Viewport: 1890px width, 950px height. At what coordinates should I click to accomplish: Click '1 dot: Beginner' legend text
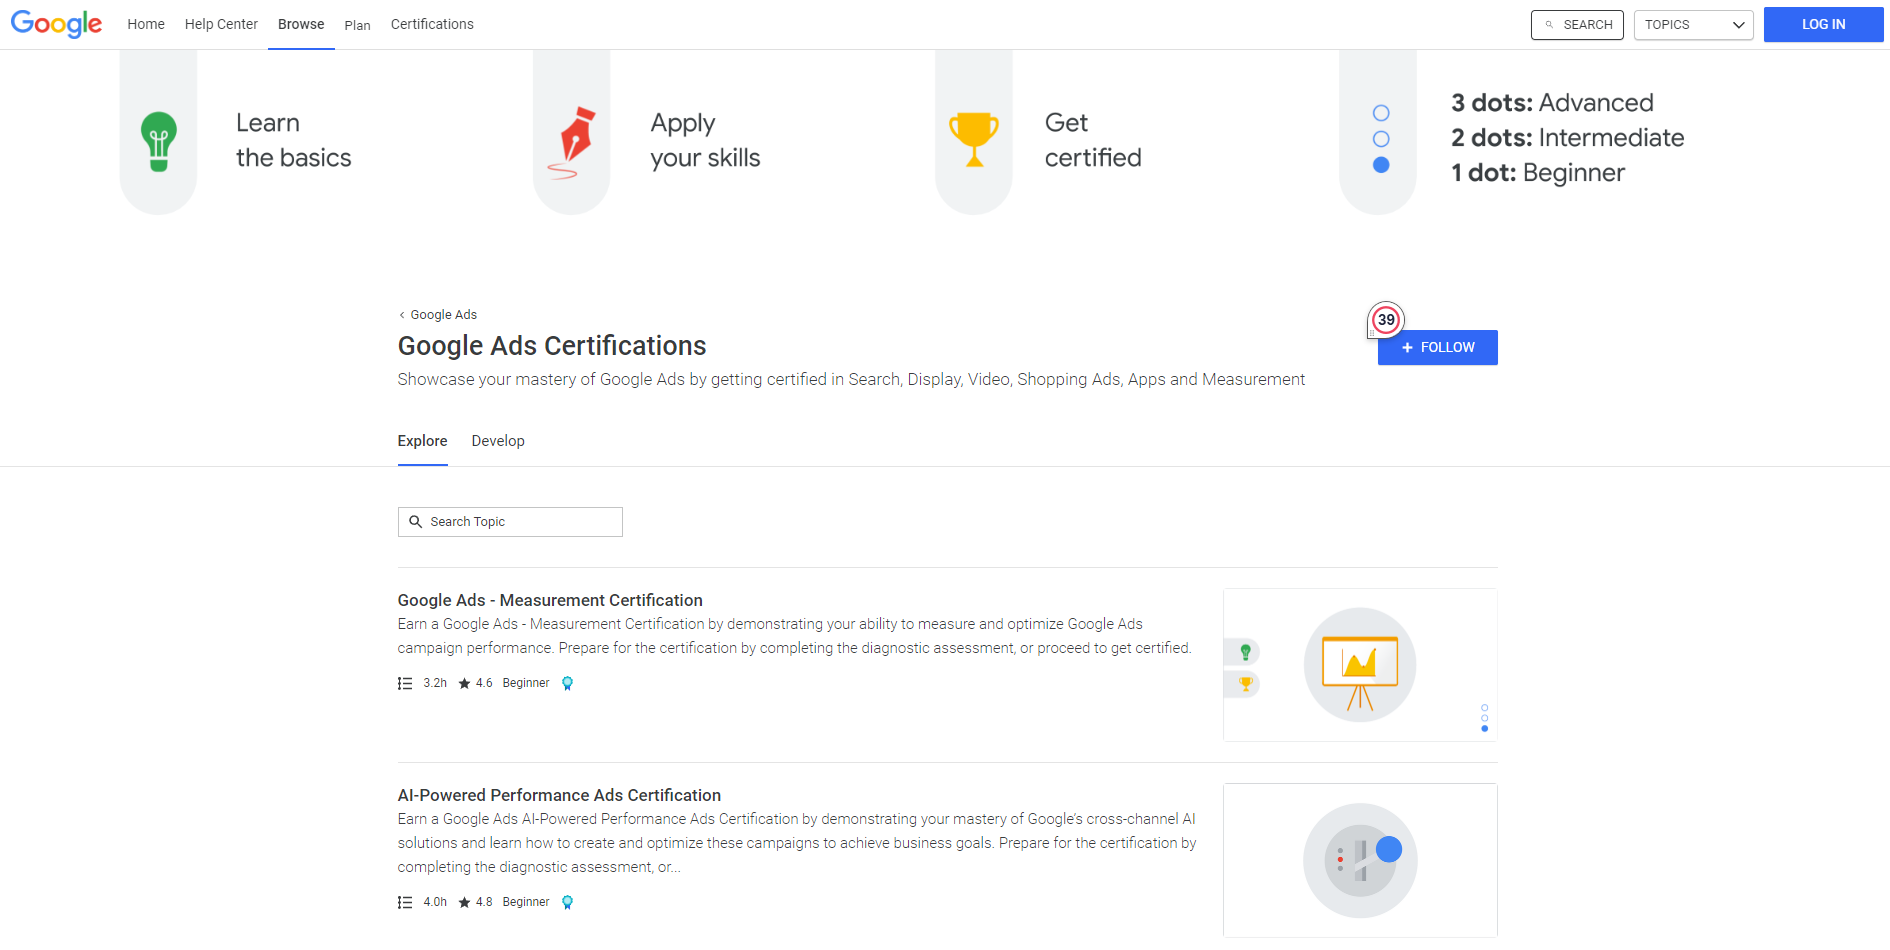[x=1538, y=173]
